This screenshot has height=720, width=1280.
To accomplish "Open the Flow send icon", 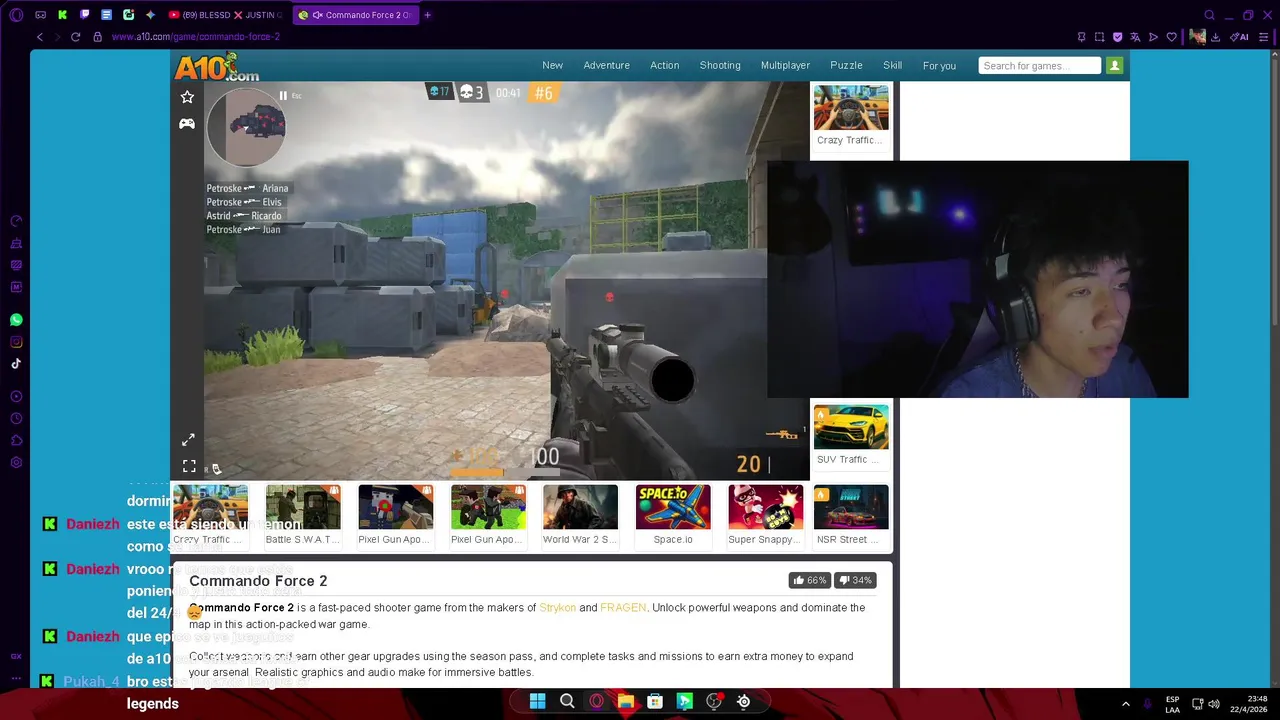I will 1153,37.
